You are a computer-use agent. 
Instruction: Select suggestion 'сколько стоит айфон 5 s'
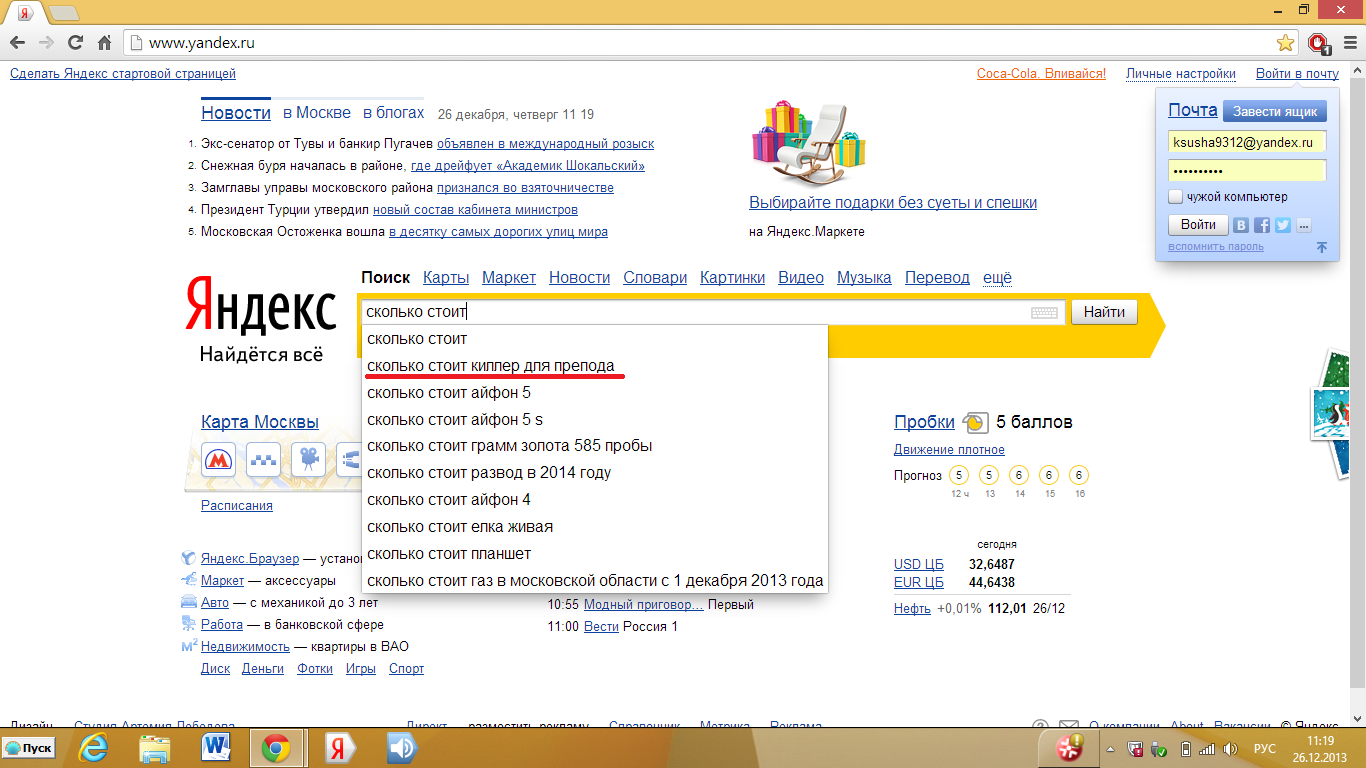(455, 420)
